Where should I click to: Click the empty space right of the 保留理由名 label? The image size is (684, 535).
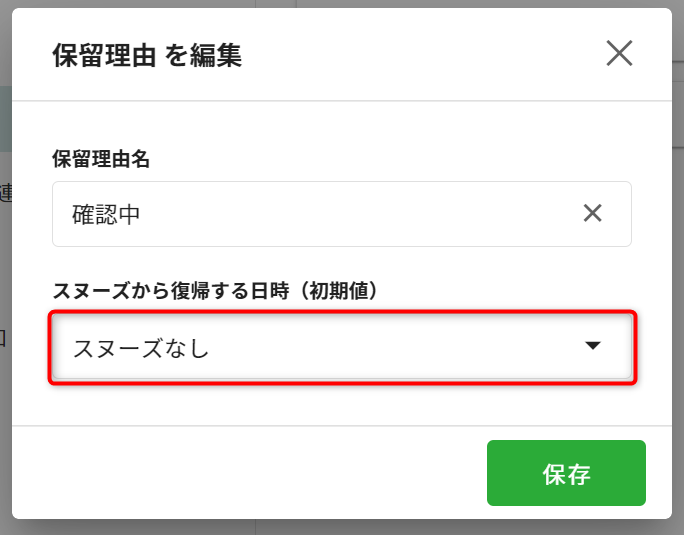(400, 157)
